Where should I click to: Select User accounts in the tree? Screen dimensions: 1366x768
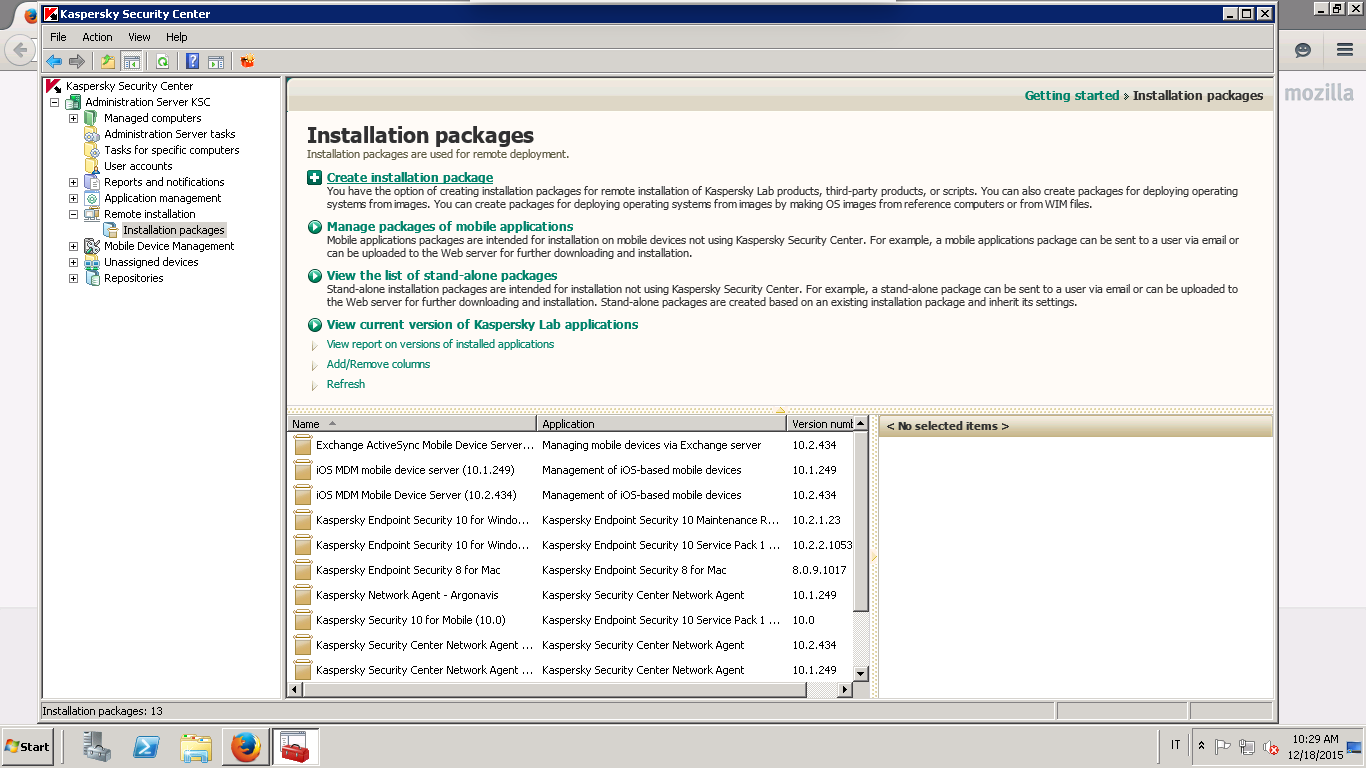point(138,166)
